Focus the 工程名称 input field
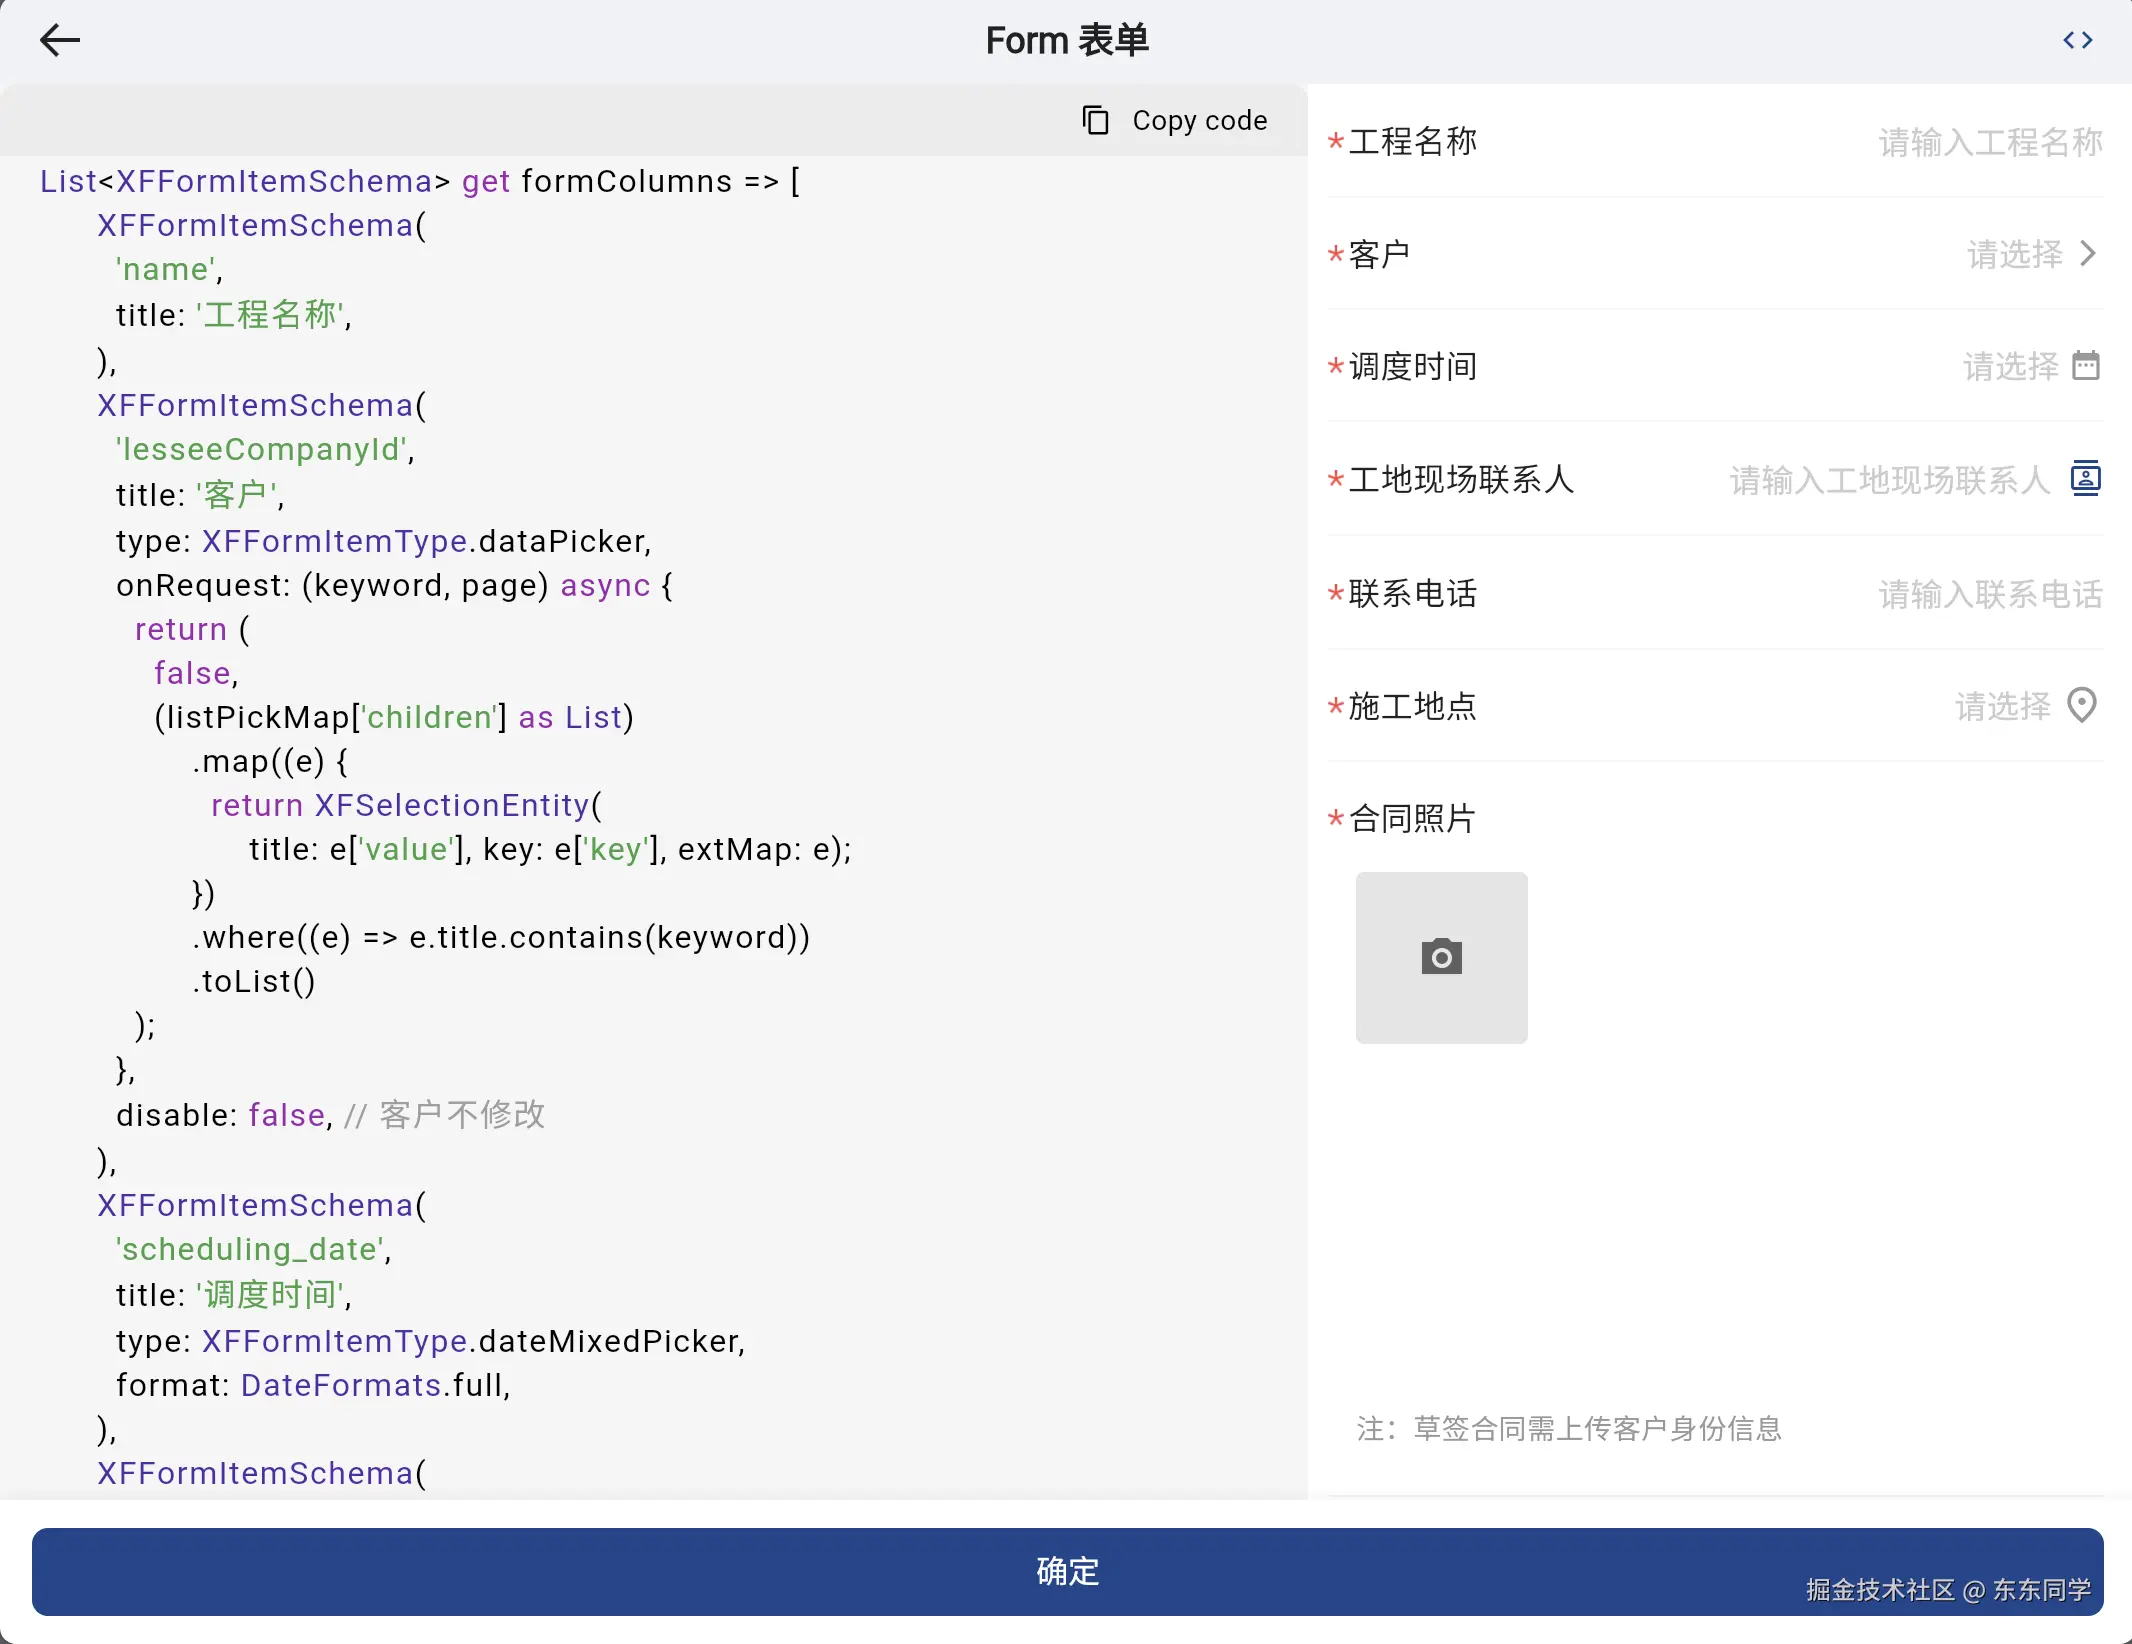The height and width of the screenshot is (1644, 2132). (1988, 143)
